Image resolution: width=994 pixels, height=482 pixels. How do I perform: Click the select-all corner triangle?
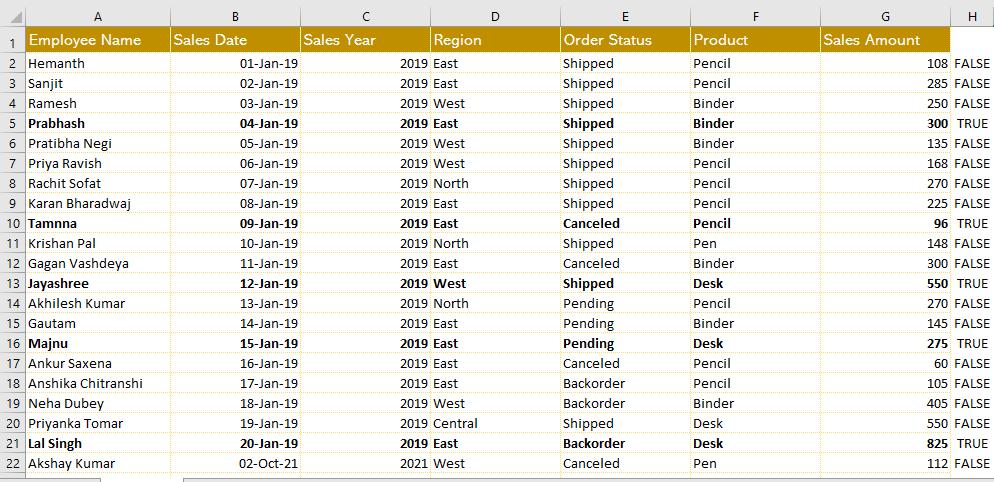pos(13,17)
